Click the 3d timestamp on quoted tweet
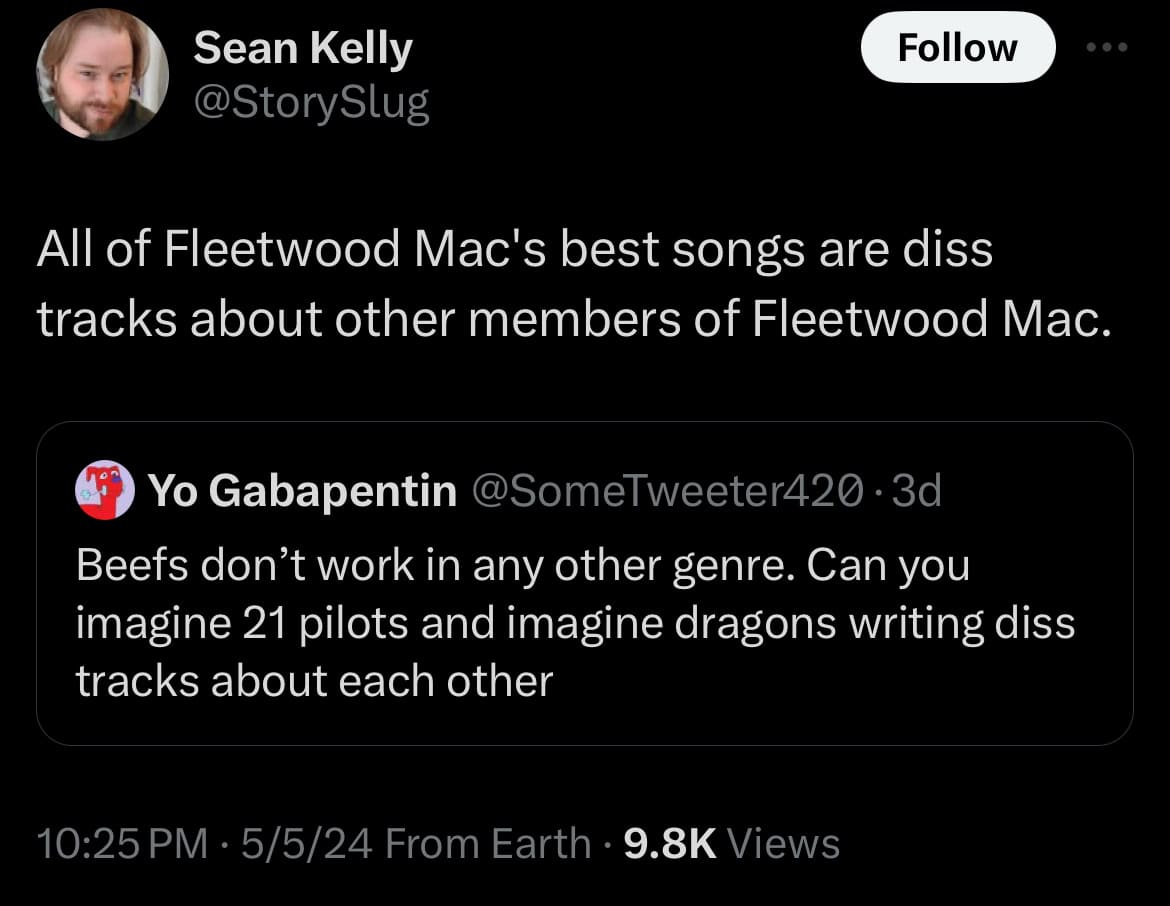This screenshot has width=1170, height=906. point(916,490)
